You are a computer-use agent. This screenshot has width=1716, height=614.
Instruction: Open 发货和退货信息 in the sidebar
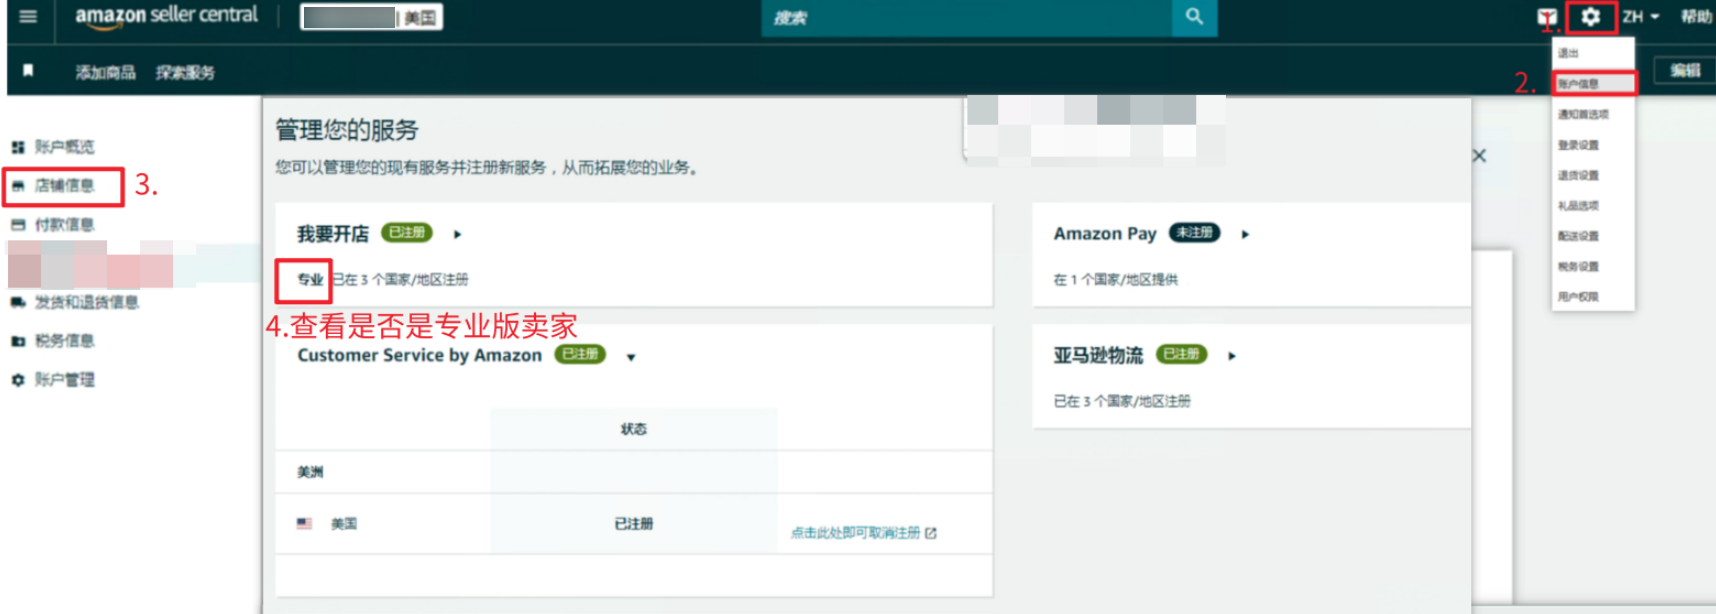pos(87,302)
